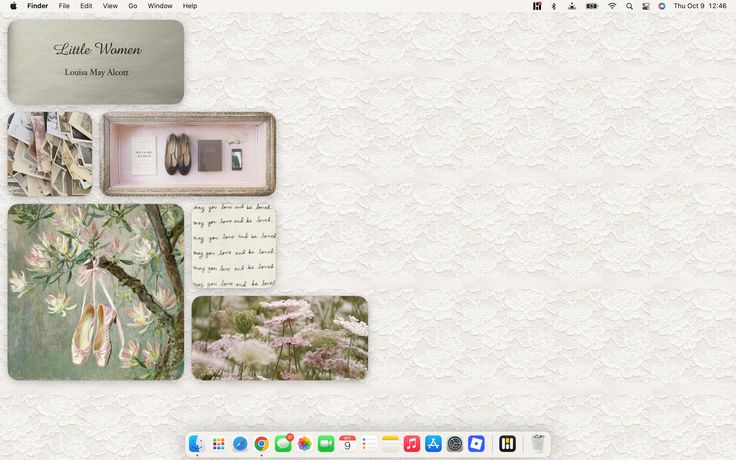Open the Finder menu in menu bar
Image resolution: width=736 pixels, height=460 pixels.
[38, 6]
